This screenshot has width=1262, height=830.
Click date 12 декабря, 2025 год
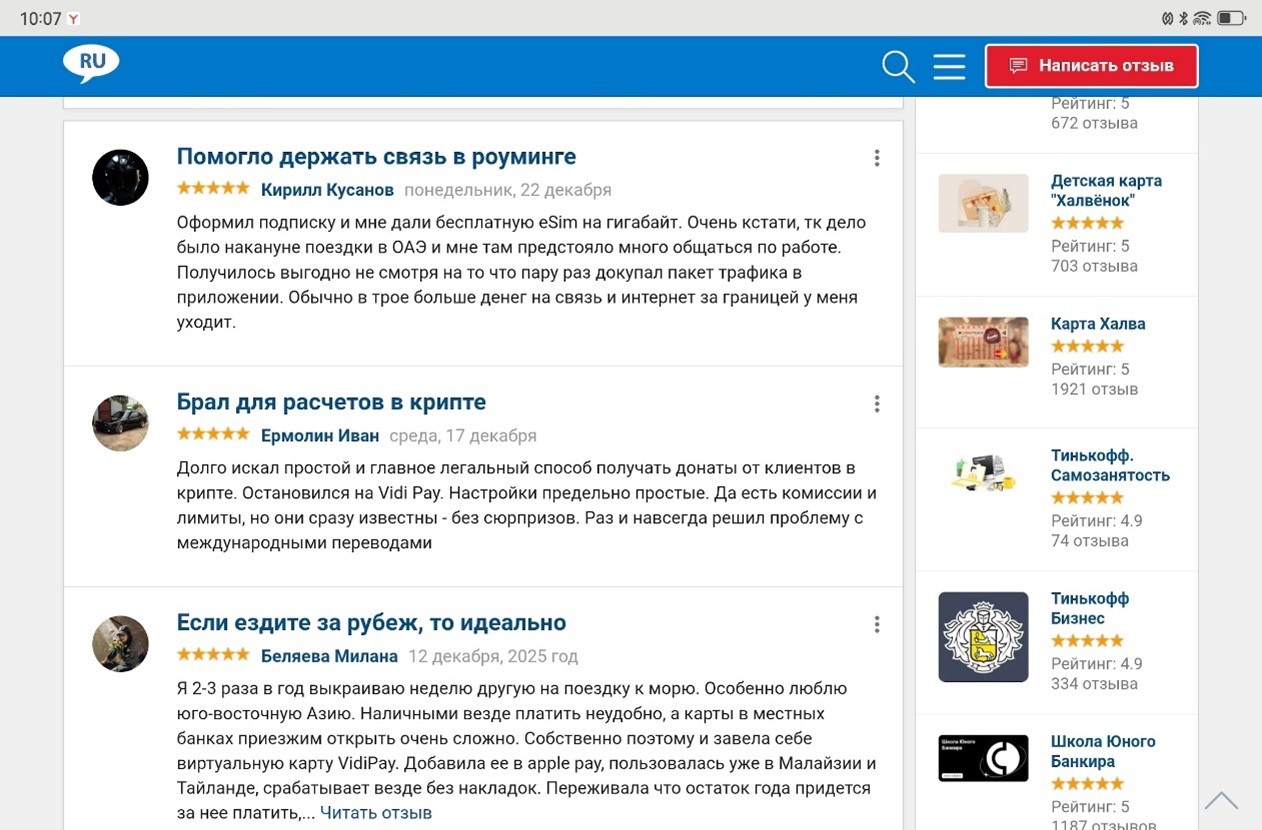[493, 657]
